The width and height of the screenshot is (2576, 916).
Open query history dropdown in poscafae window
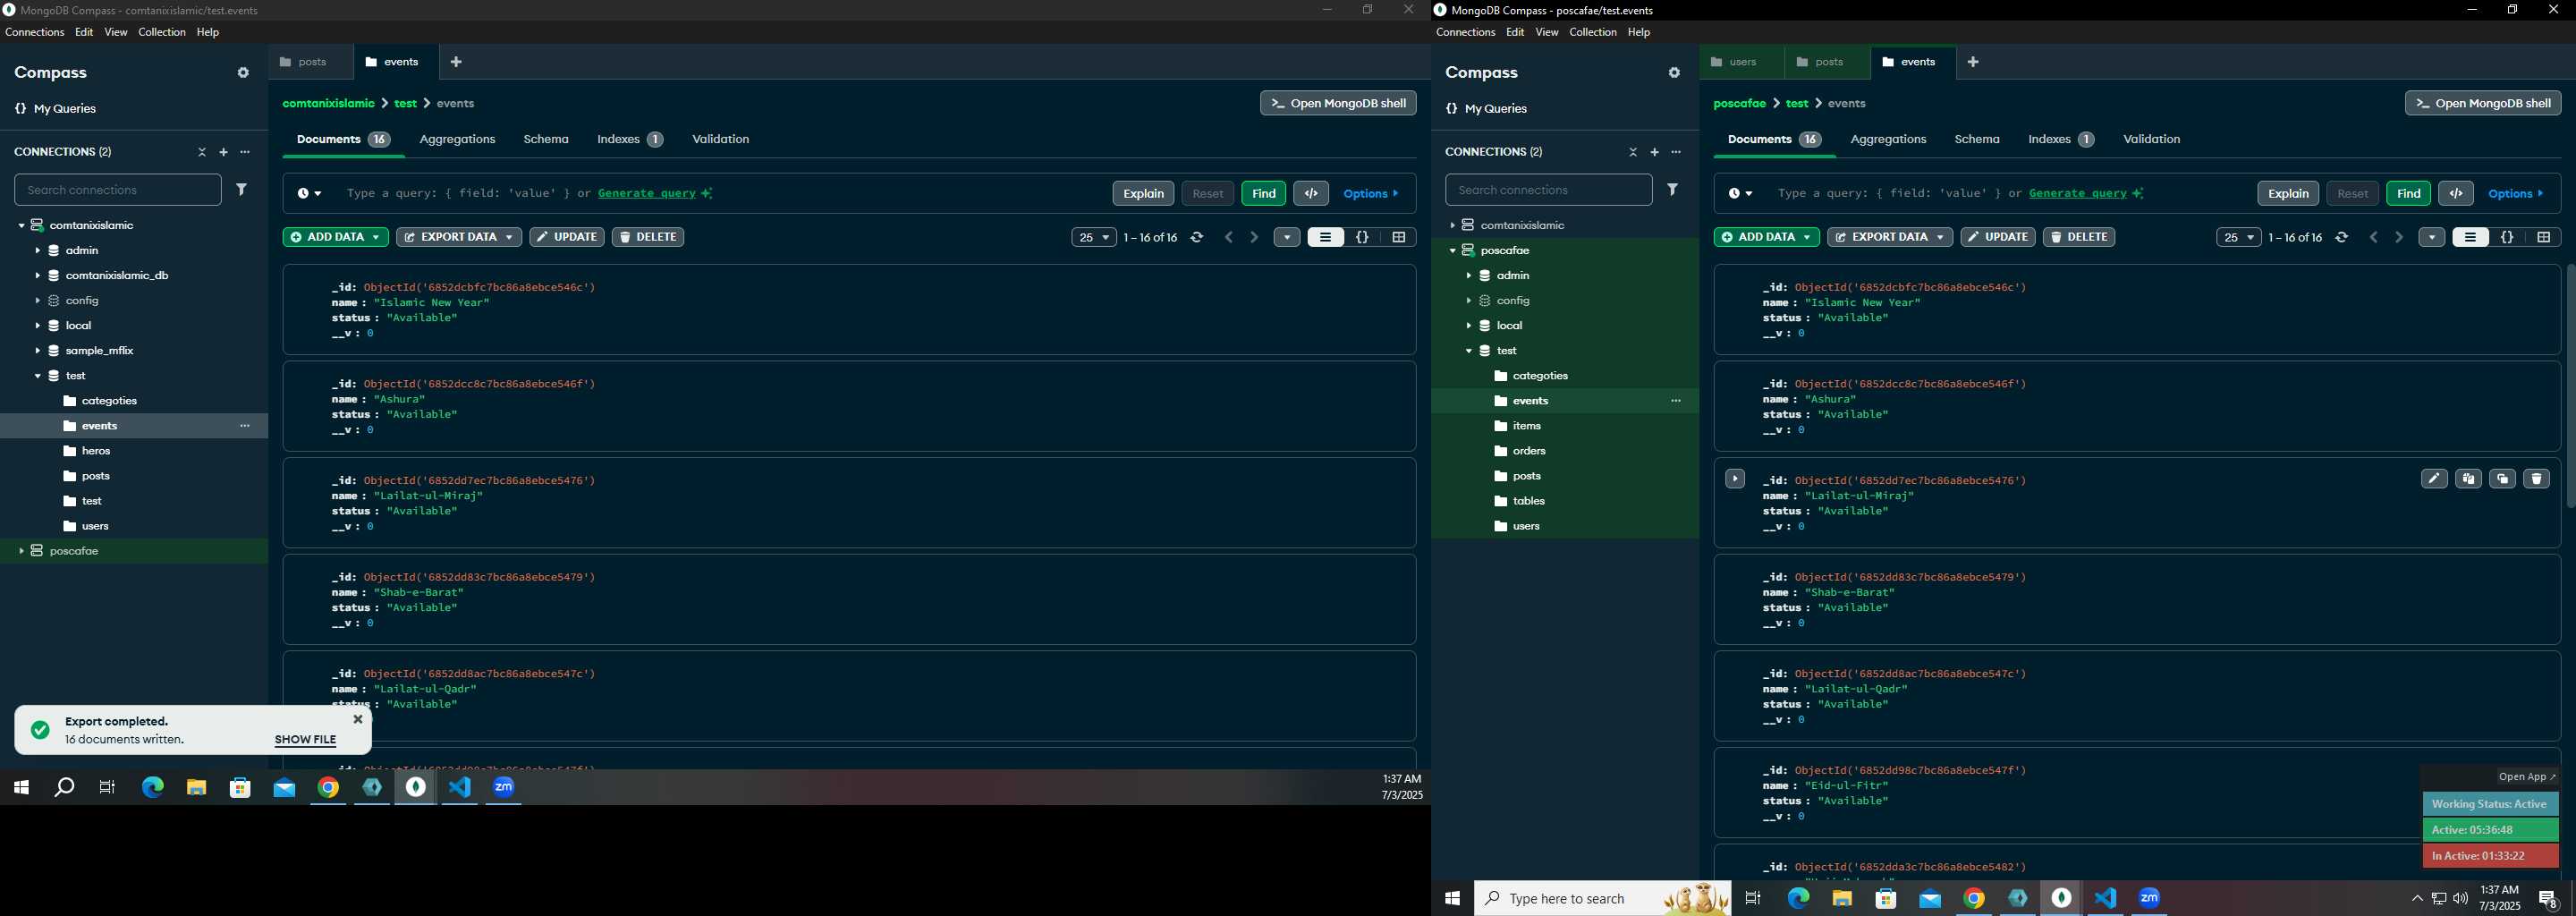pyautogui.click(x=1740, y=193)
